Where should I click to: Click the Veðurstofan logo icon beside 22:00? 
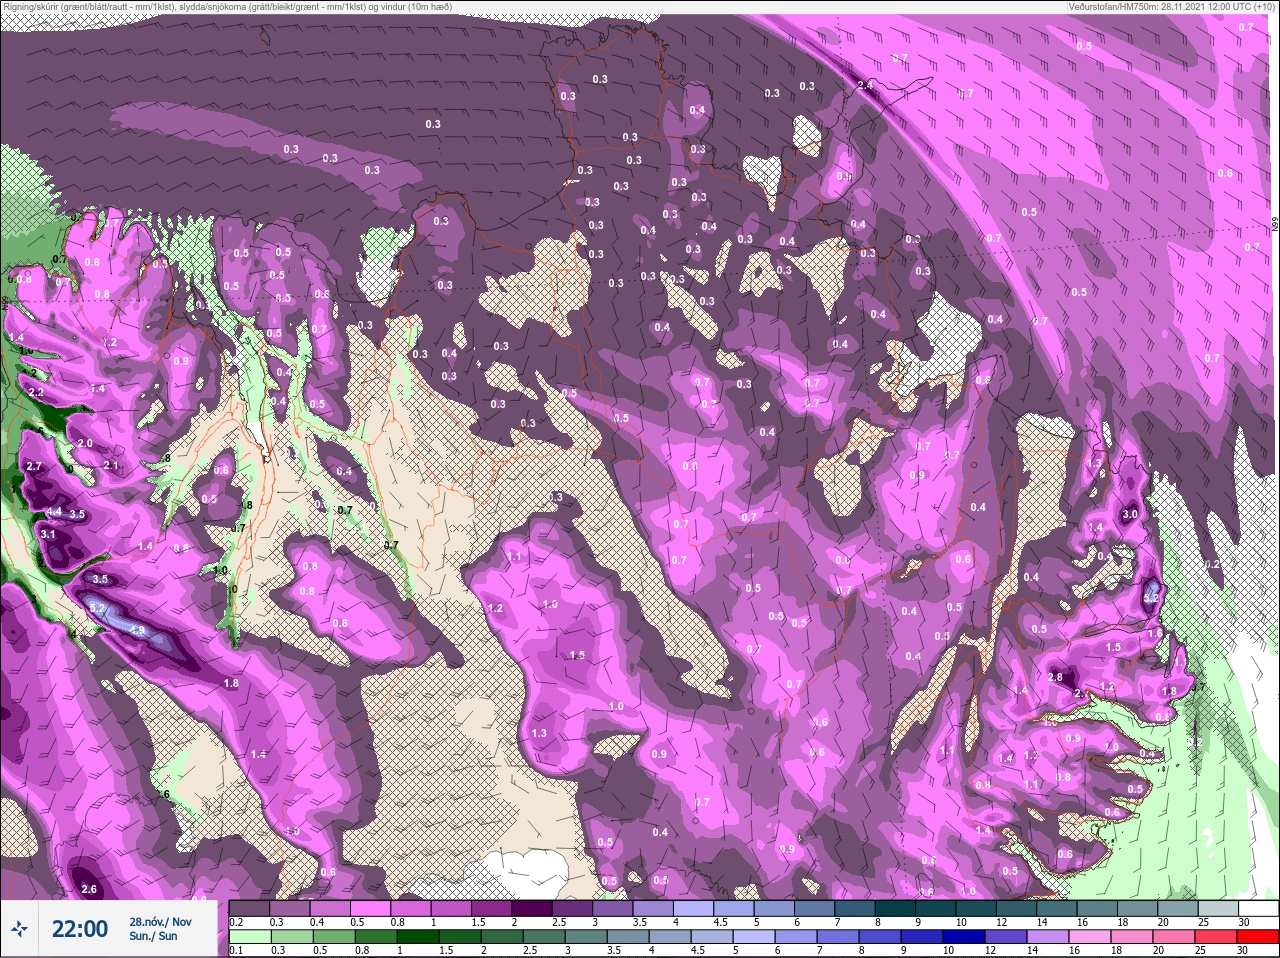click(x=21, y=929)
